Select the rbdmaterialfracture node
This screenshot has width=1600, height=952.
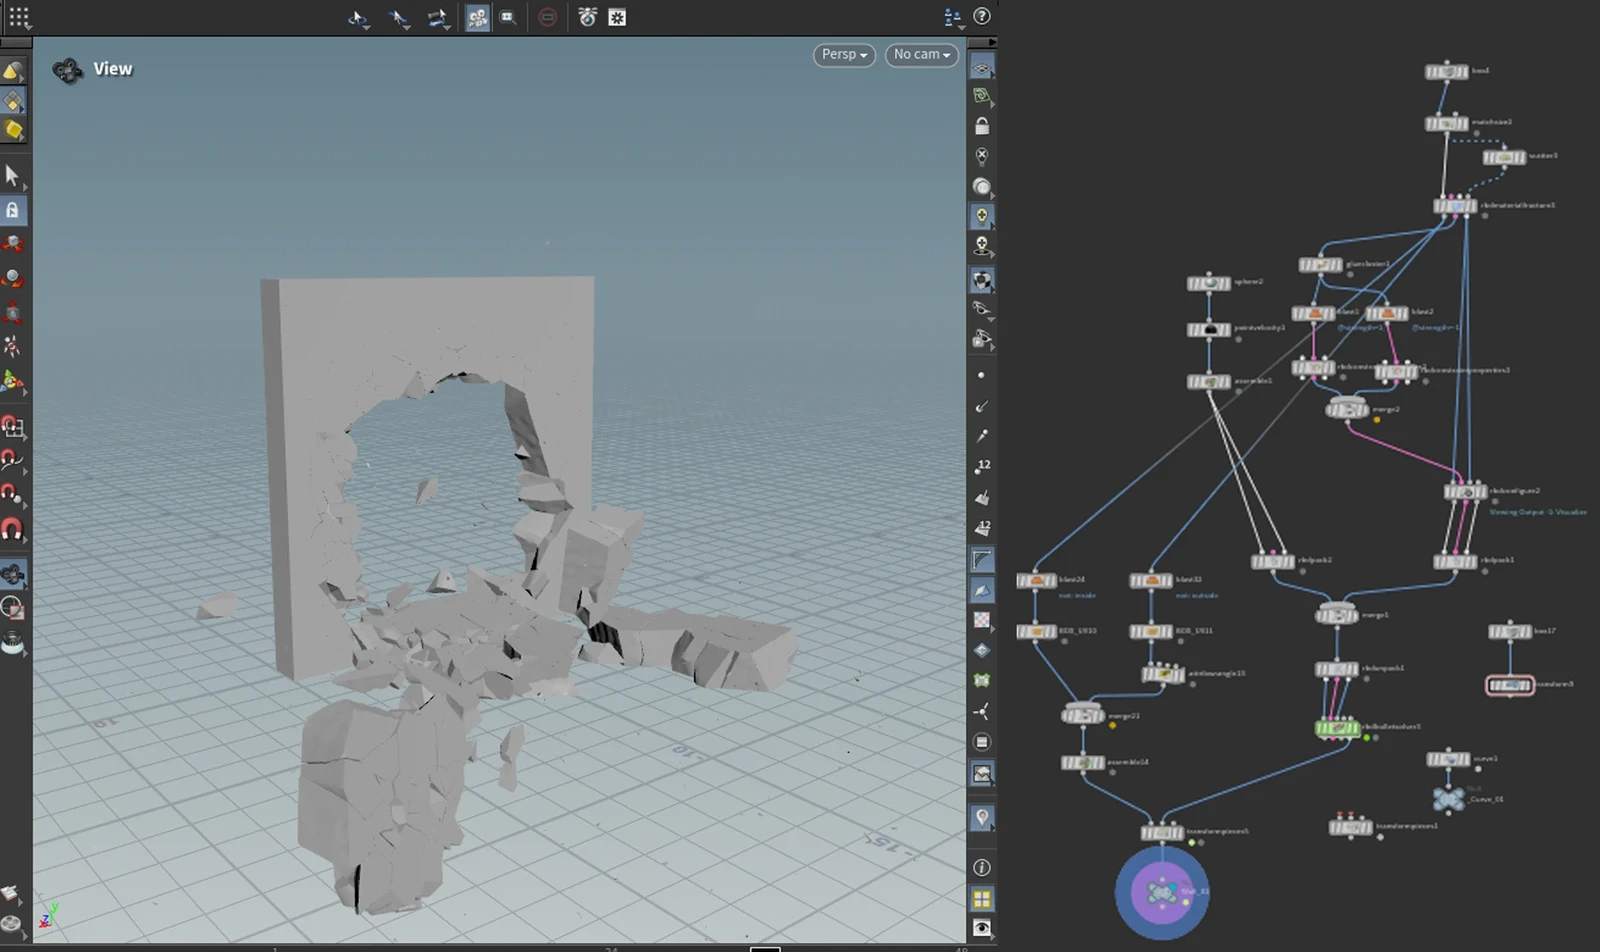tap(1454, 206)
